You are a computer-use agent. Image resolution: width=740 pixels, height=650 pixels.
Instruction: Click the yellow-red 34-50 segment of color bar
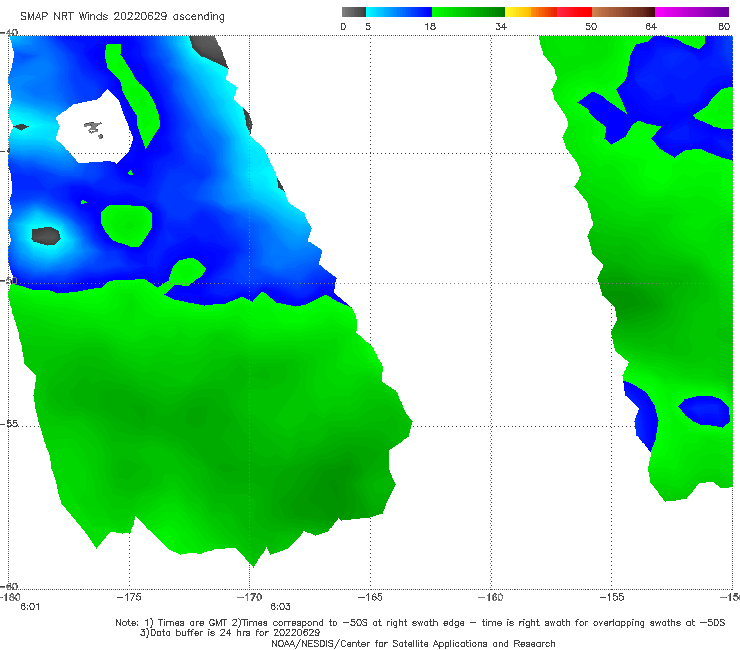[x=548, y=12]
